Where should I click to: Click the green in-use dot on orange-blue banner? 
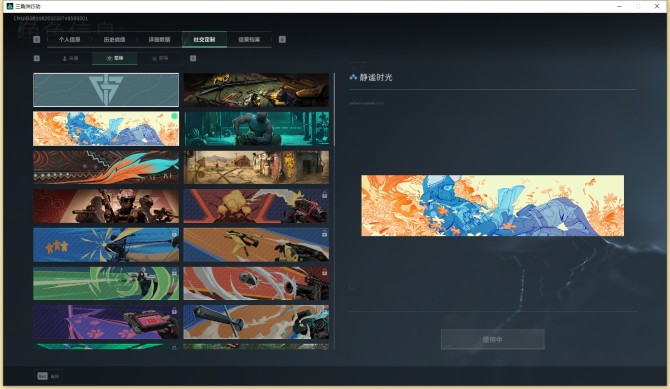point(174,116)
